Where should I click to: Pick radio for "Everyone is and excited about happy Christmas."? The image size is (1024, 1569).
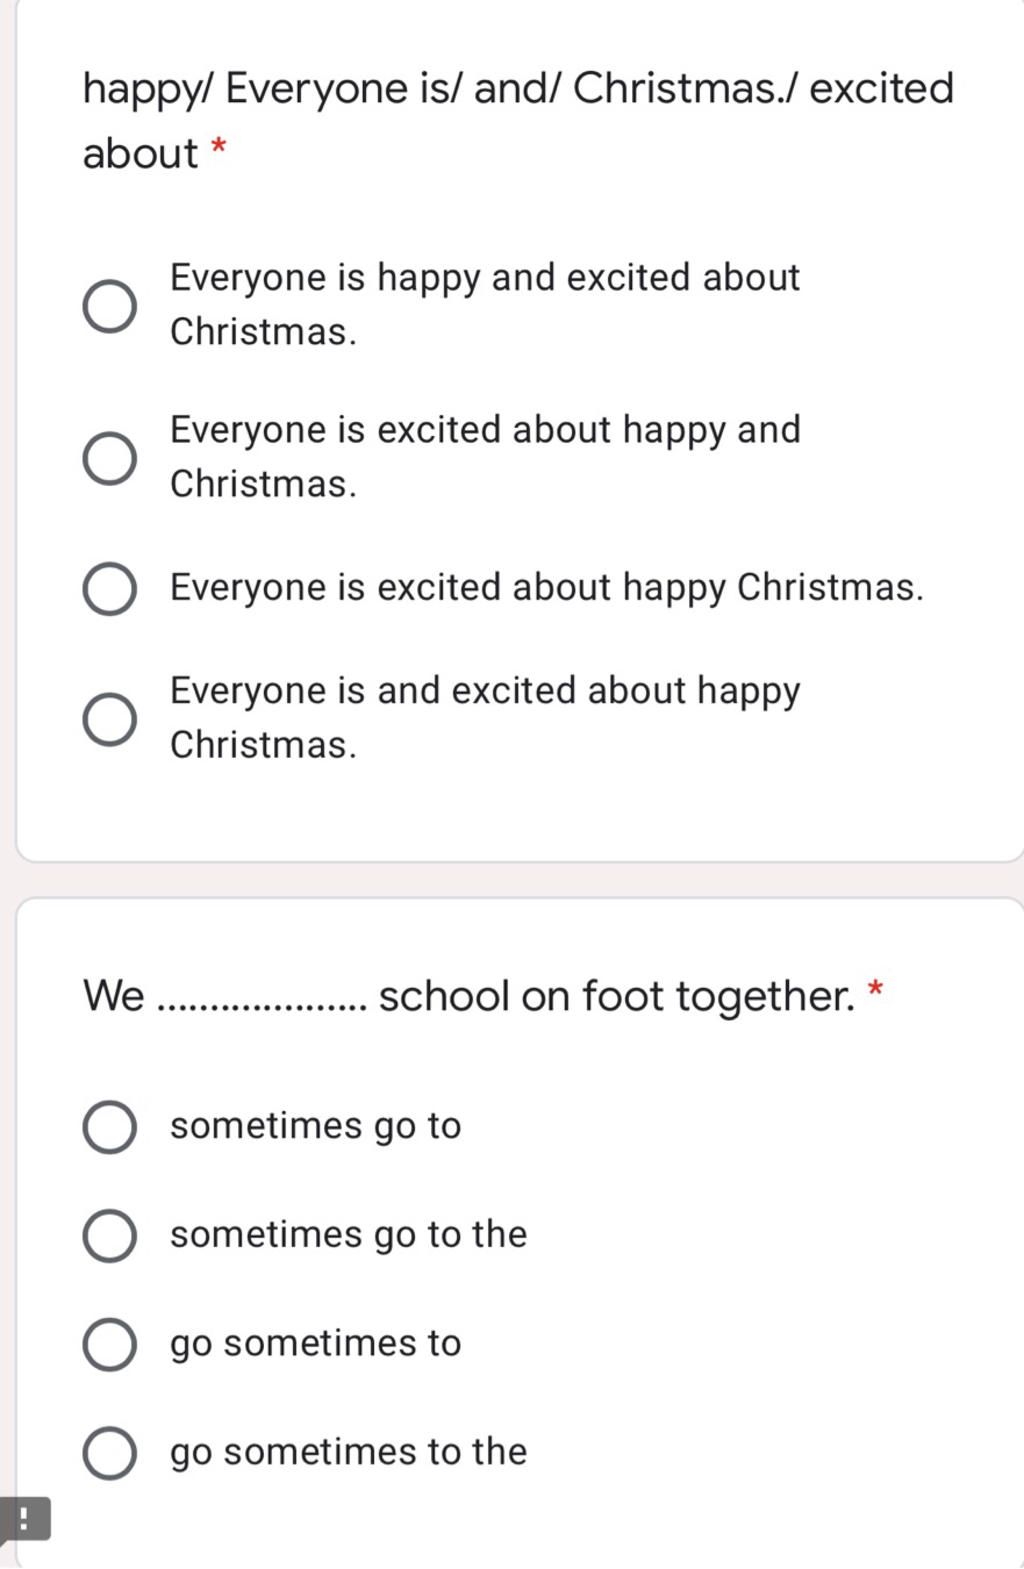click(110, 719)
